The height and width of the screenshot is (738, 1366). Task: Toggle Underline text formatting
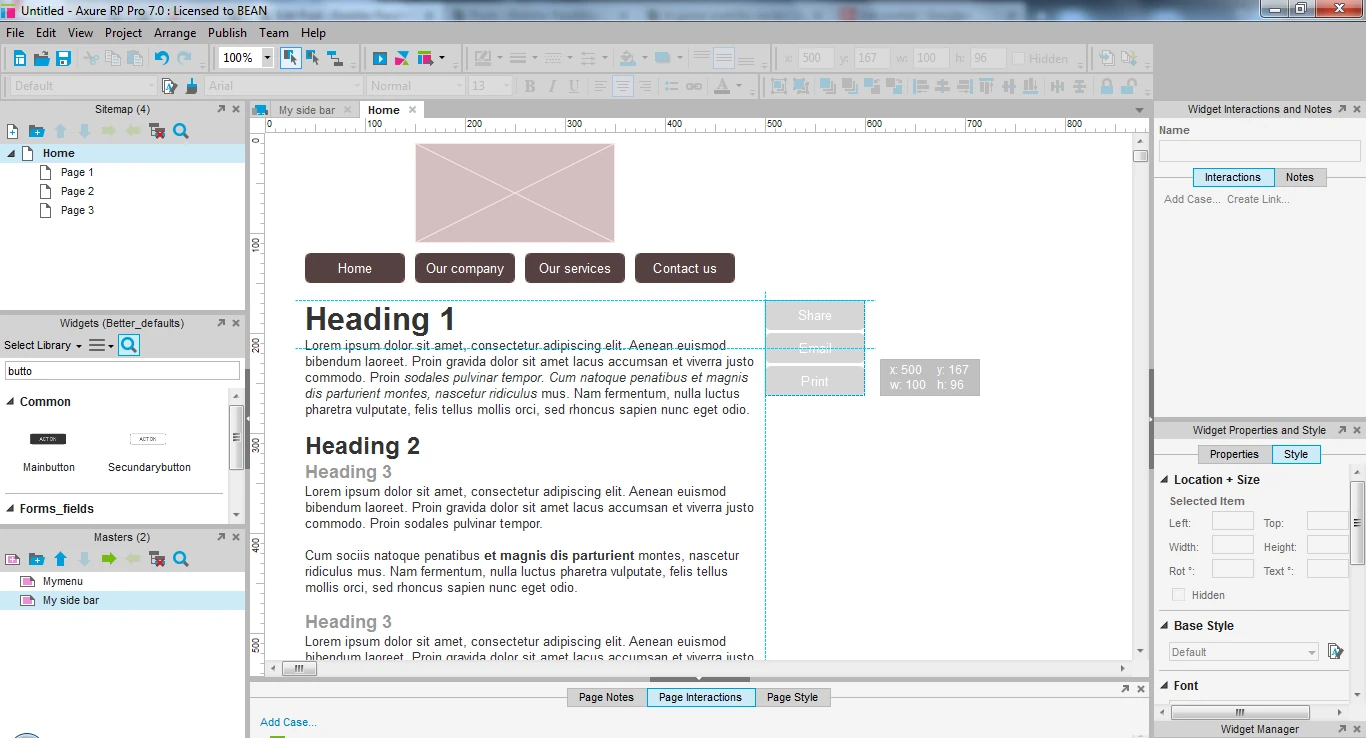(x=572, y=86)
